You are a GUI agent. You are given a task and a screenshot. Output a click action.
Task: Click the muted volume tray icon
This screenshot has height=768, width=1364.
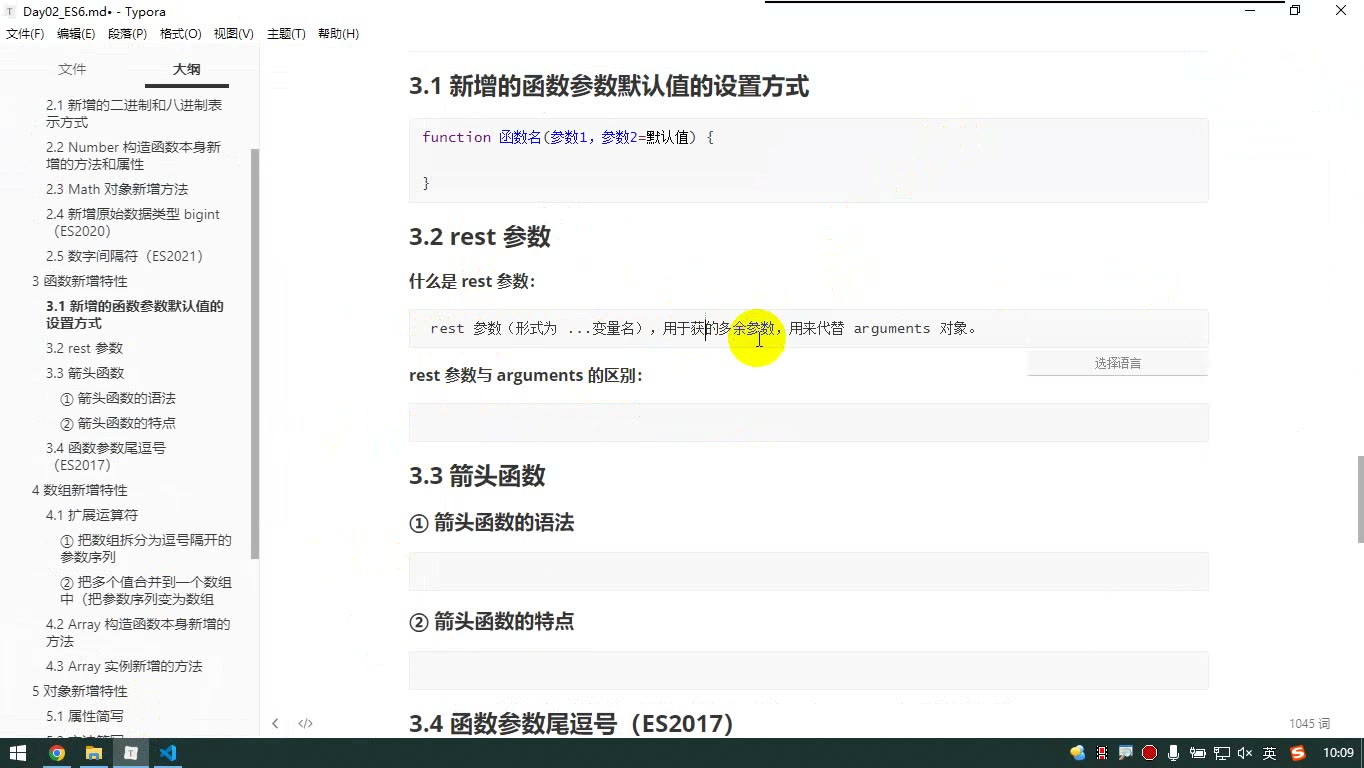point(1245,753)
